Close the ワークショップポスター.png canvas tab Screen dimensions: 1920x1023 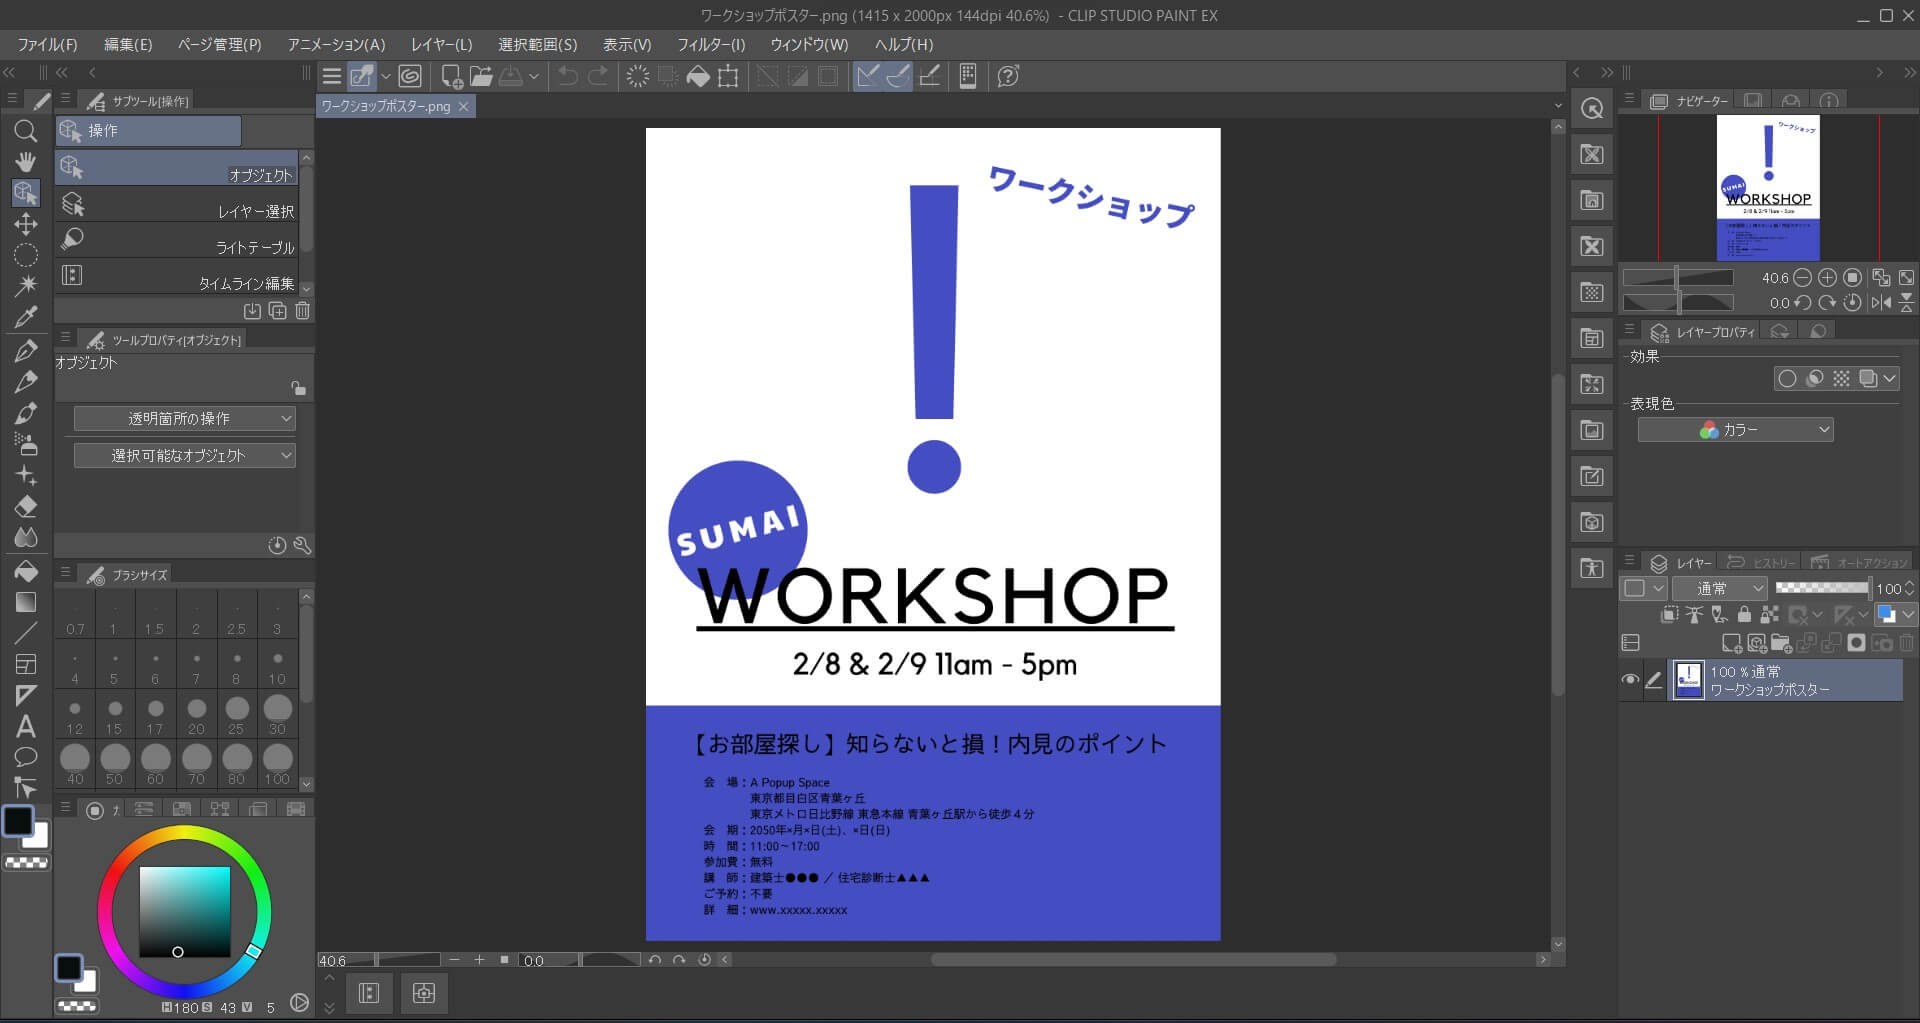[x=463, y=106]
